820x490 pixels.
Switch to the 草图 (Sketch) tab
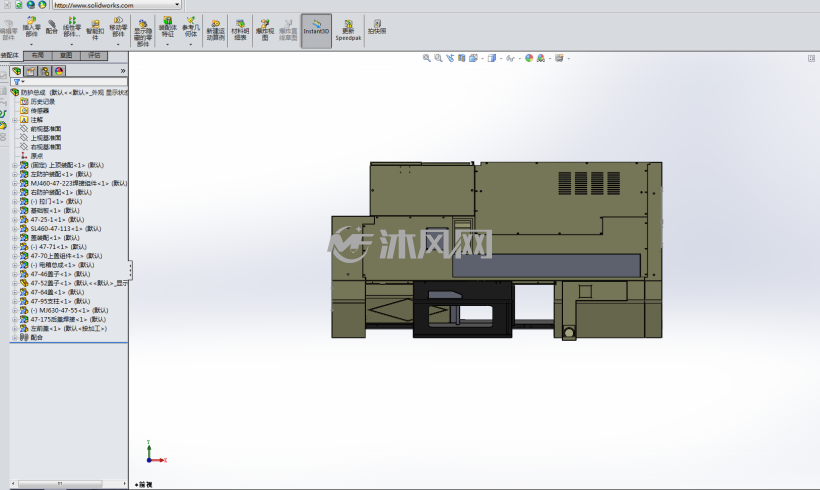pos(66,55)
